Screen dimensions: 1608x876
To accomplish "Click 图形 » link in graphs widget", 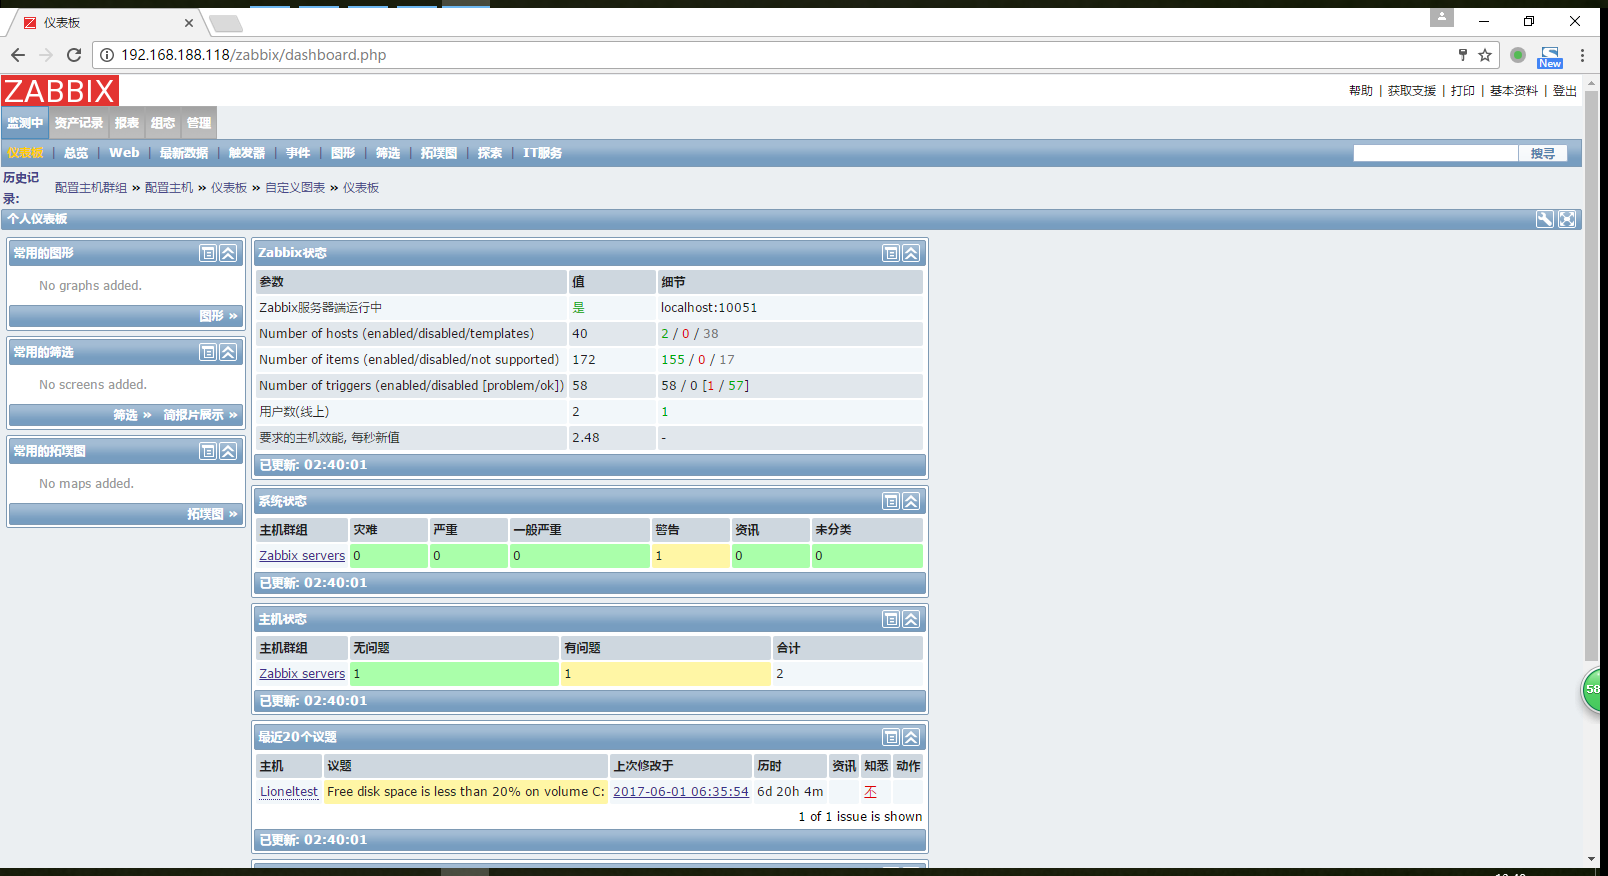I will 219,316.
